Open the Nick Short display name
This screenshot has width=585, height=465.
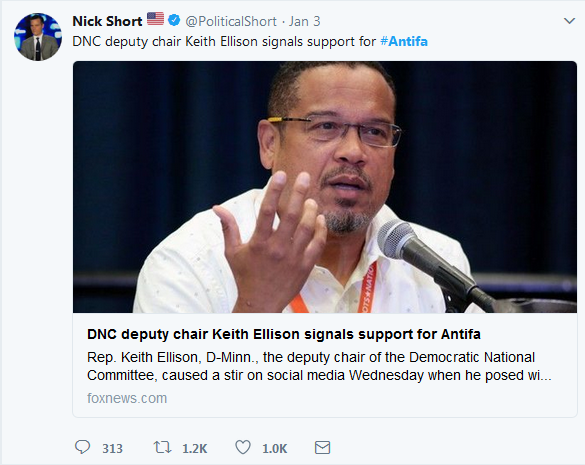[107, 21]
